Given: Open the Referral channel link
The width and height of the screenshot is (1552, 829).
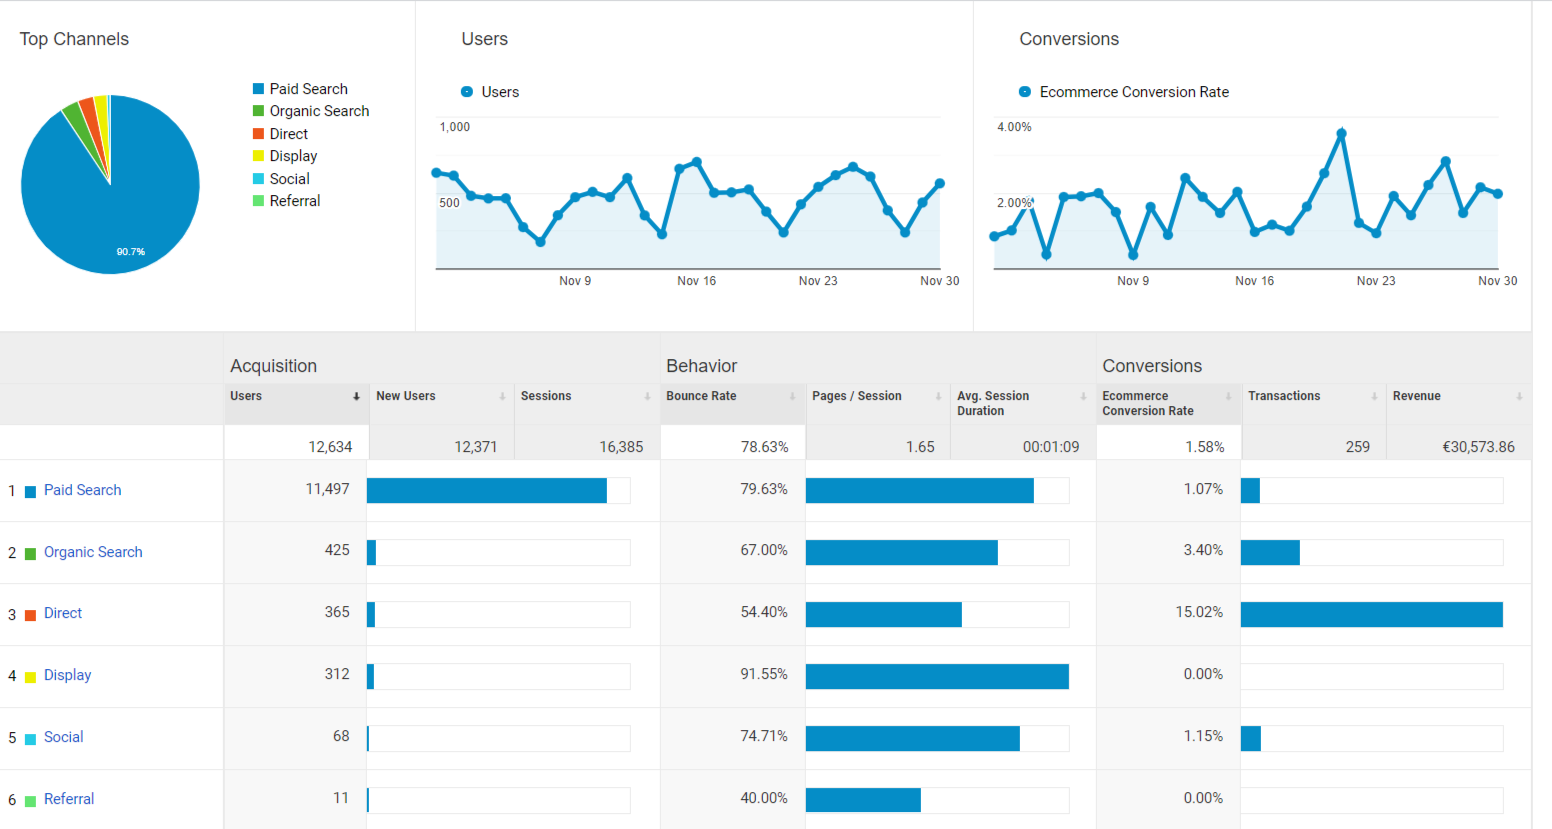Looking at the screenshot, I should (69, 799).
